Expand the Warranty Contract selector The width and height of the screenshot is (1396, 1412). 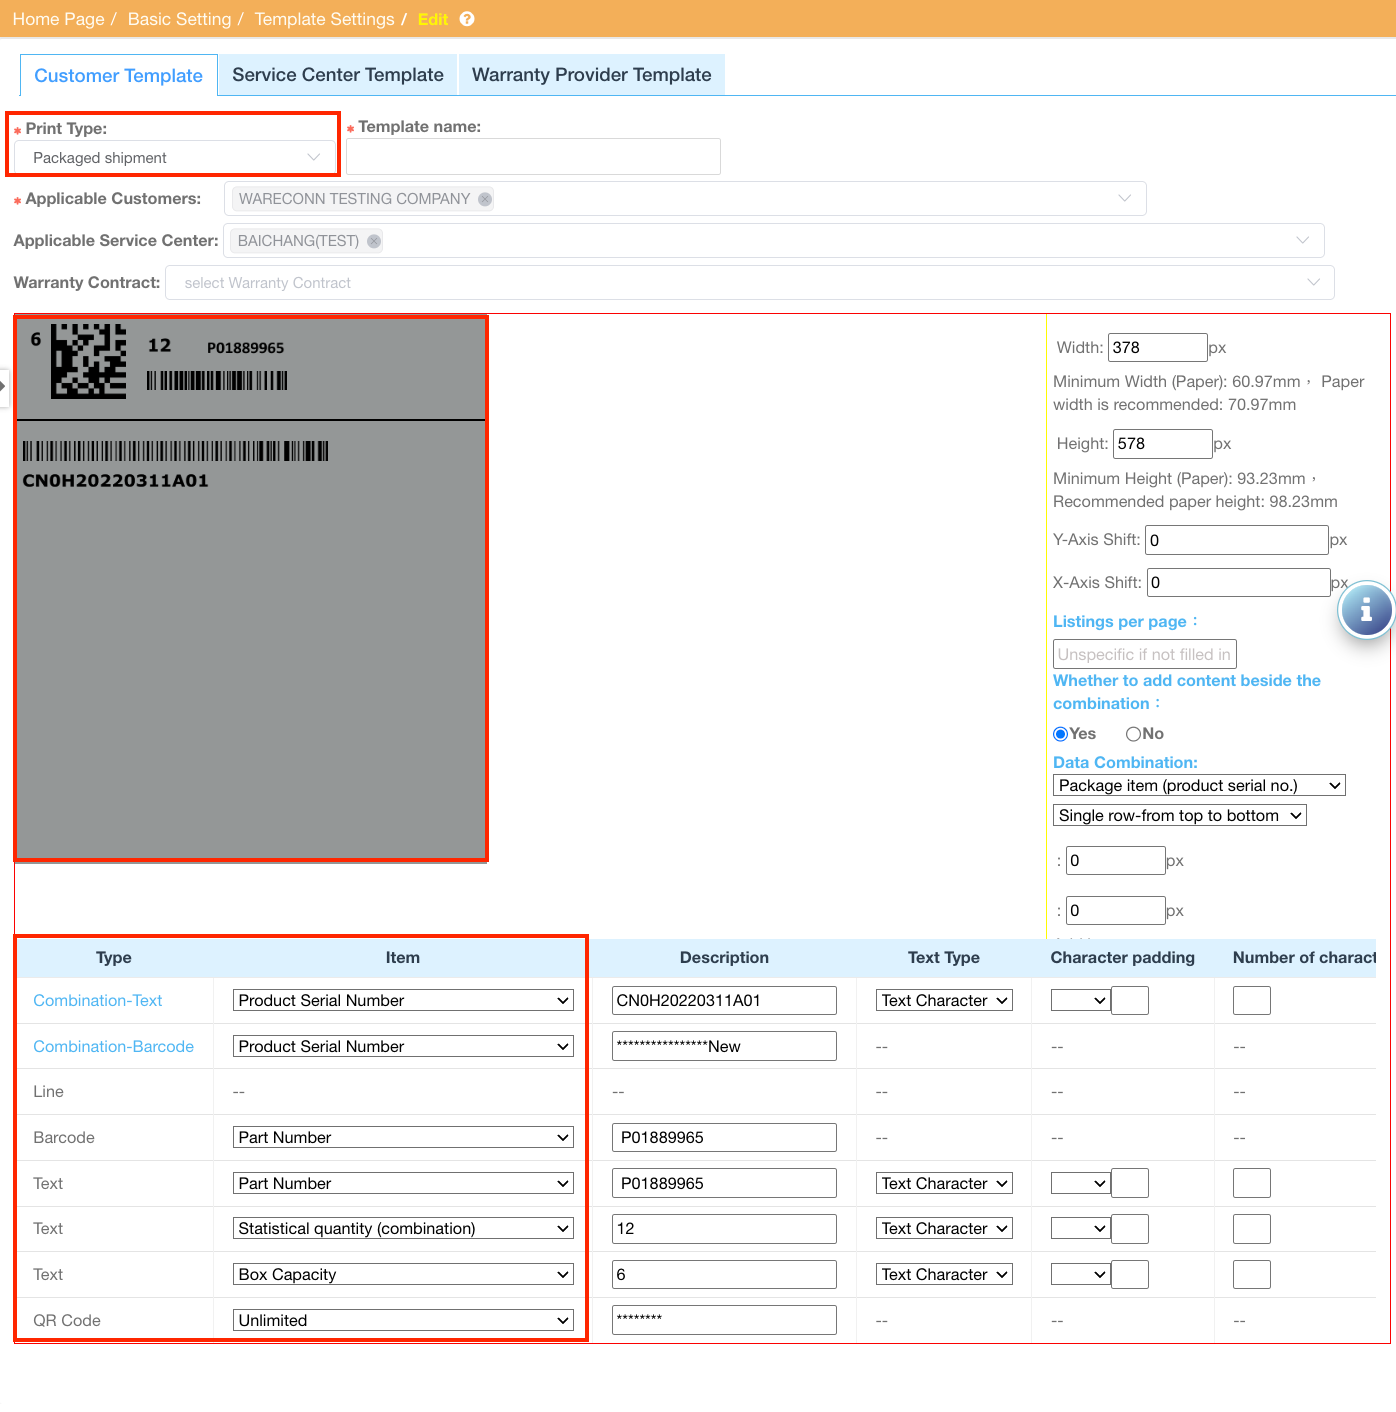coord(749,283)
